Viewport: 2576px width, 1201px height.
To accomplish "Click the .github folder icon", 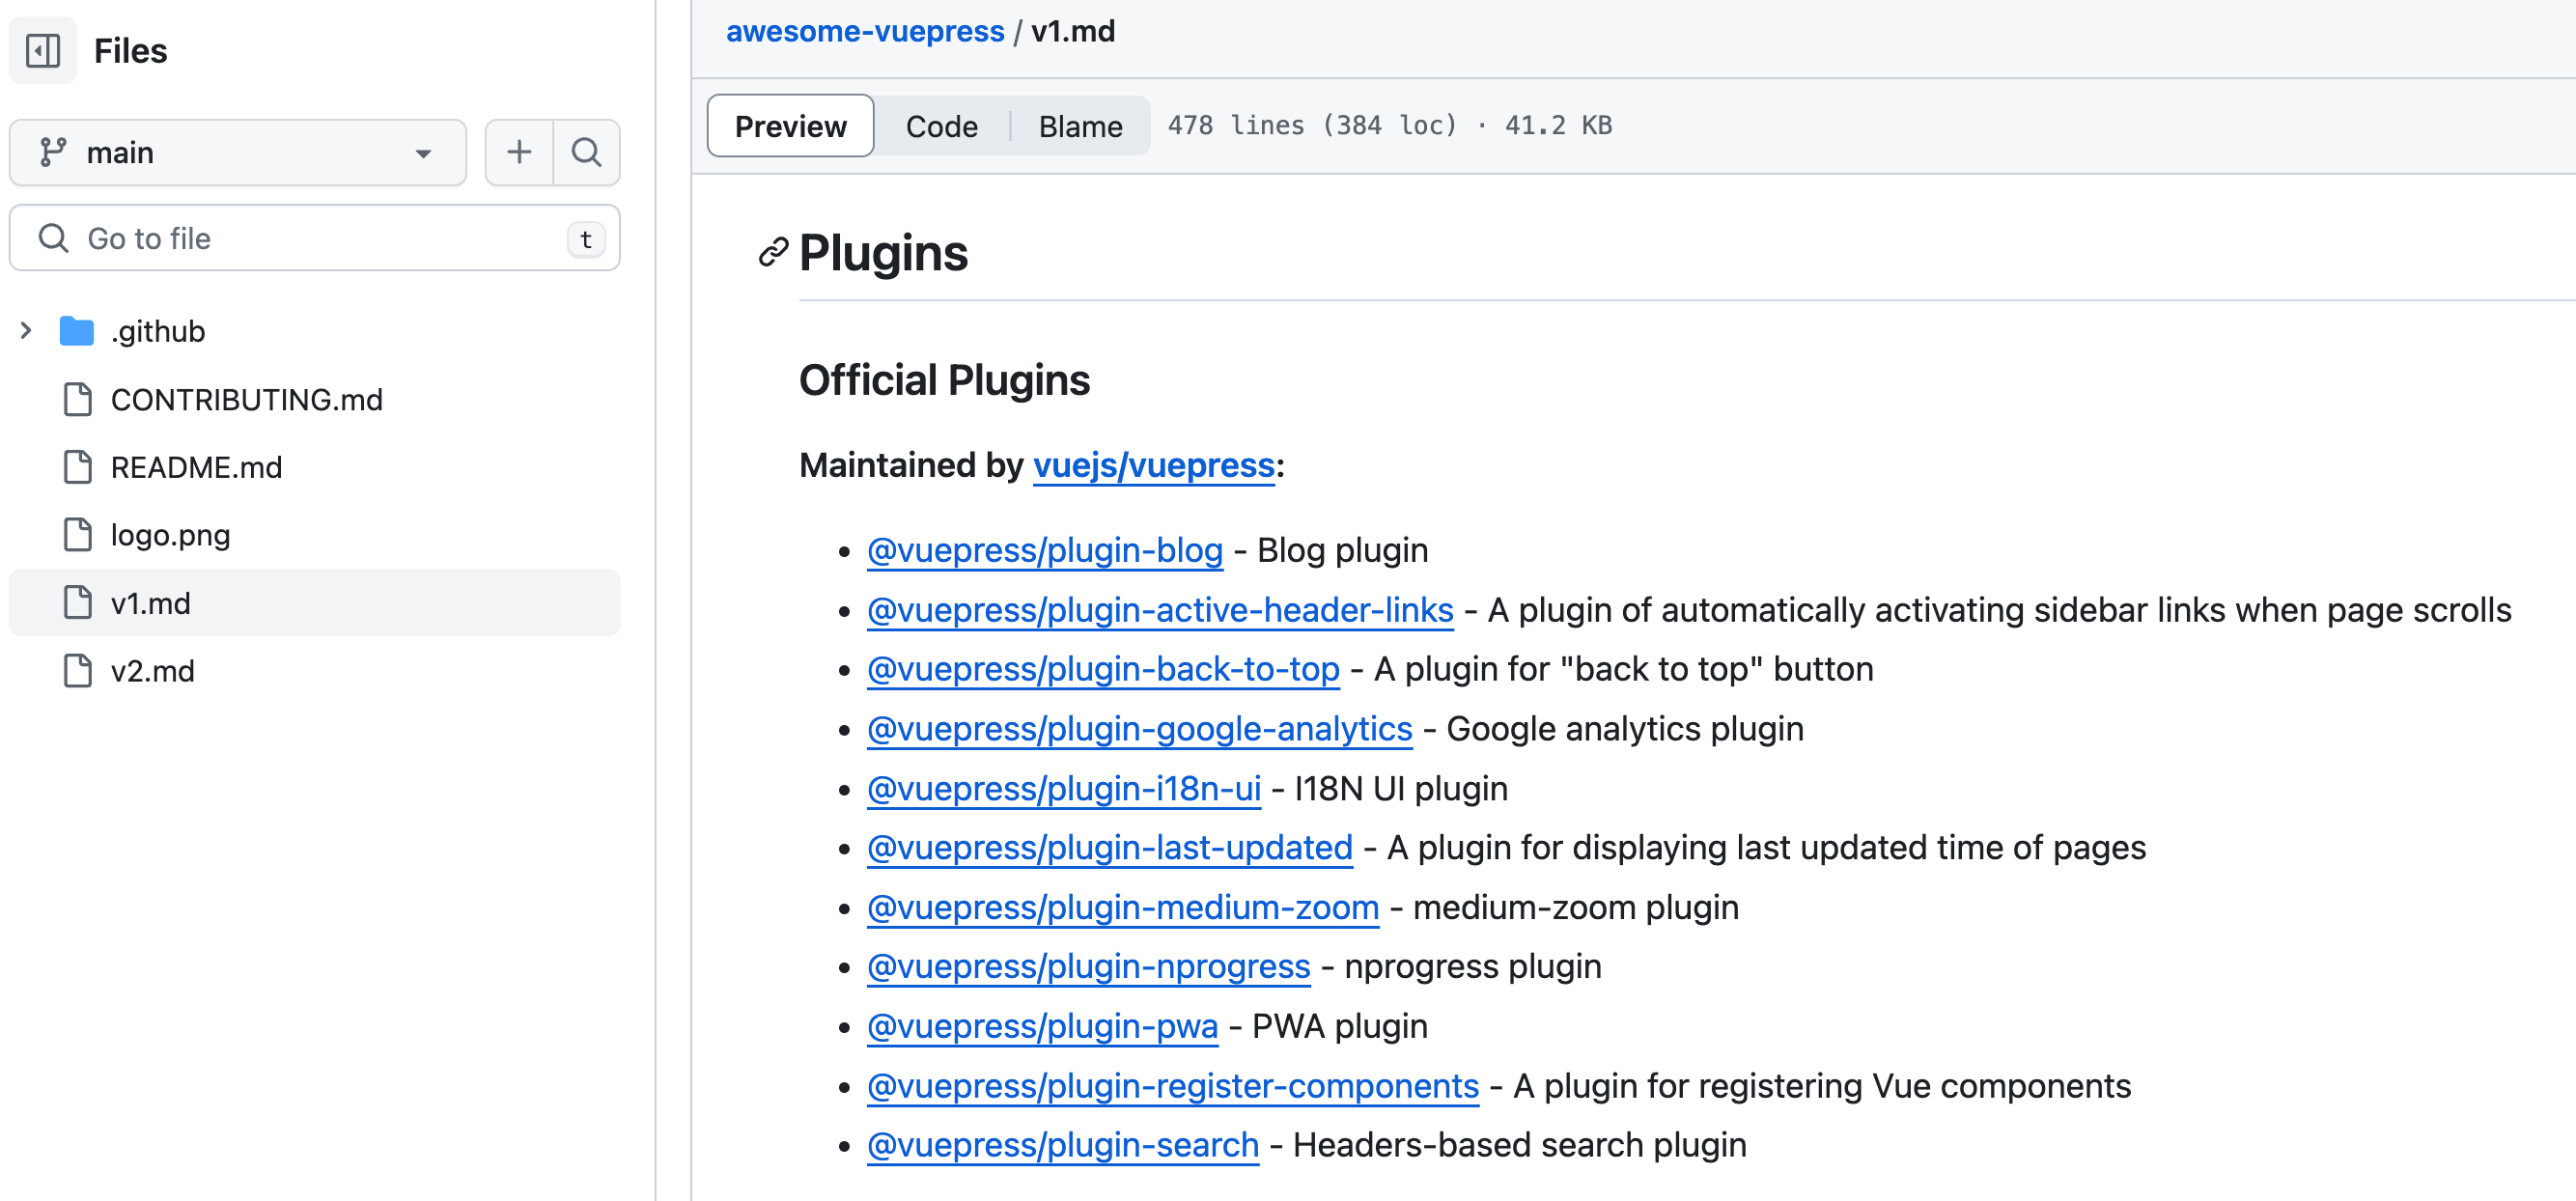I will point(76,331).
